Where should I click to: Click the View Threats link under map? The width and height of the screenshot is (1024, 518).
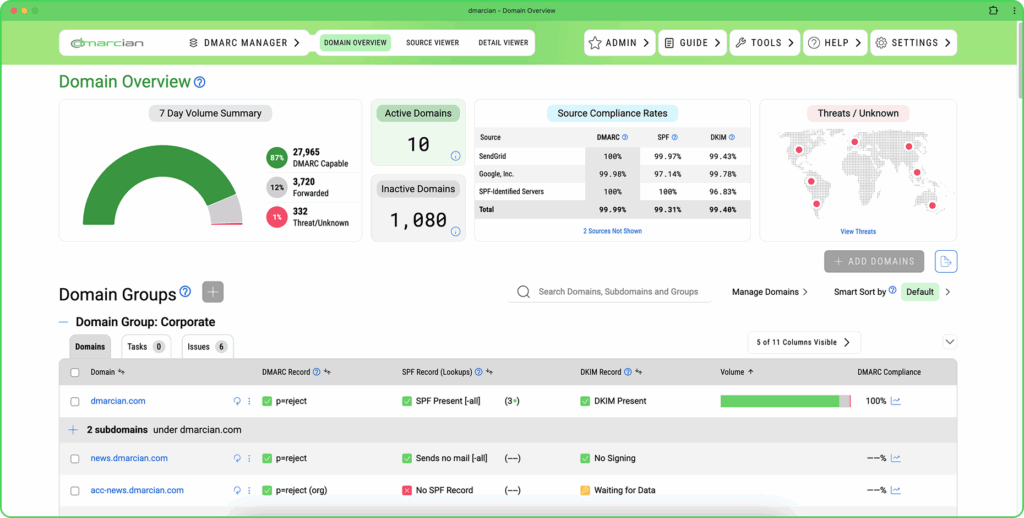(x=858, y=231)
